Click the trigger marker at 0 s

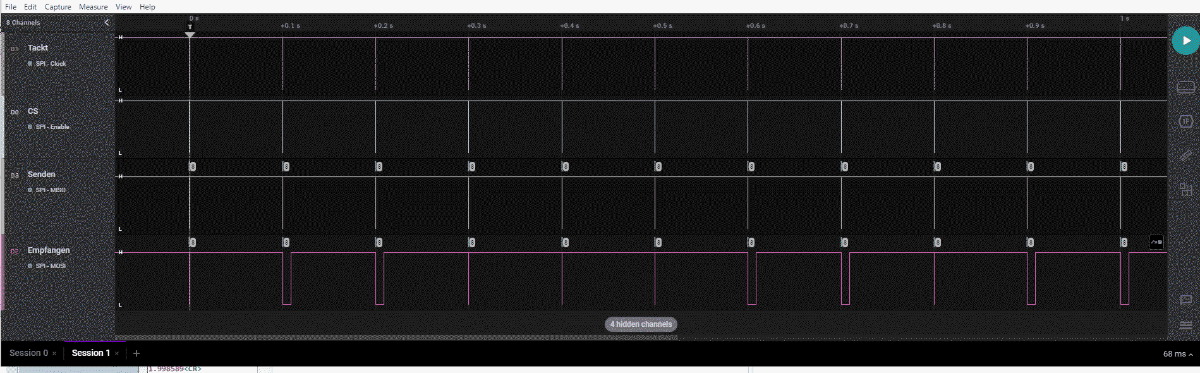point(190,34)
